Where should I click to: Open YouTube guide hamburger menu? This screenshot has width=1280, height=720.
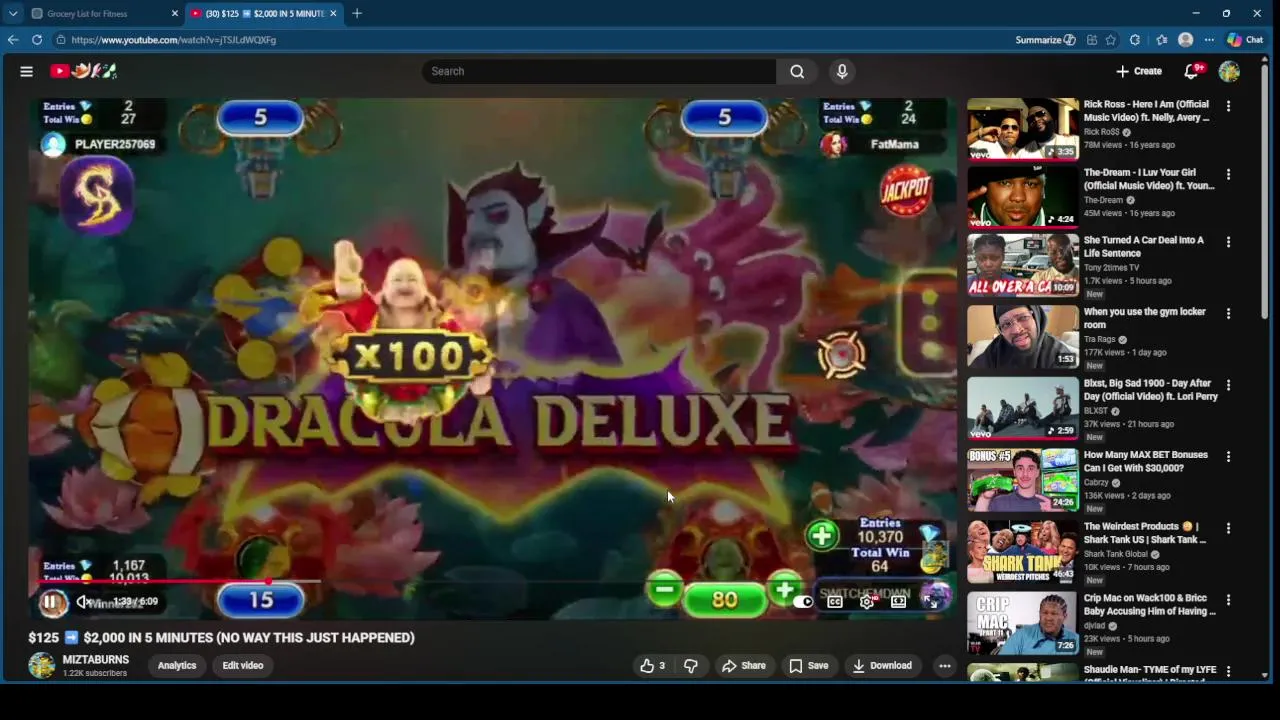[x=27, y=71]
